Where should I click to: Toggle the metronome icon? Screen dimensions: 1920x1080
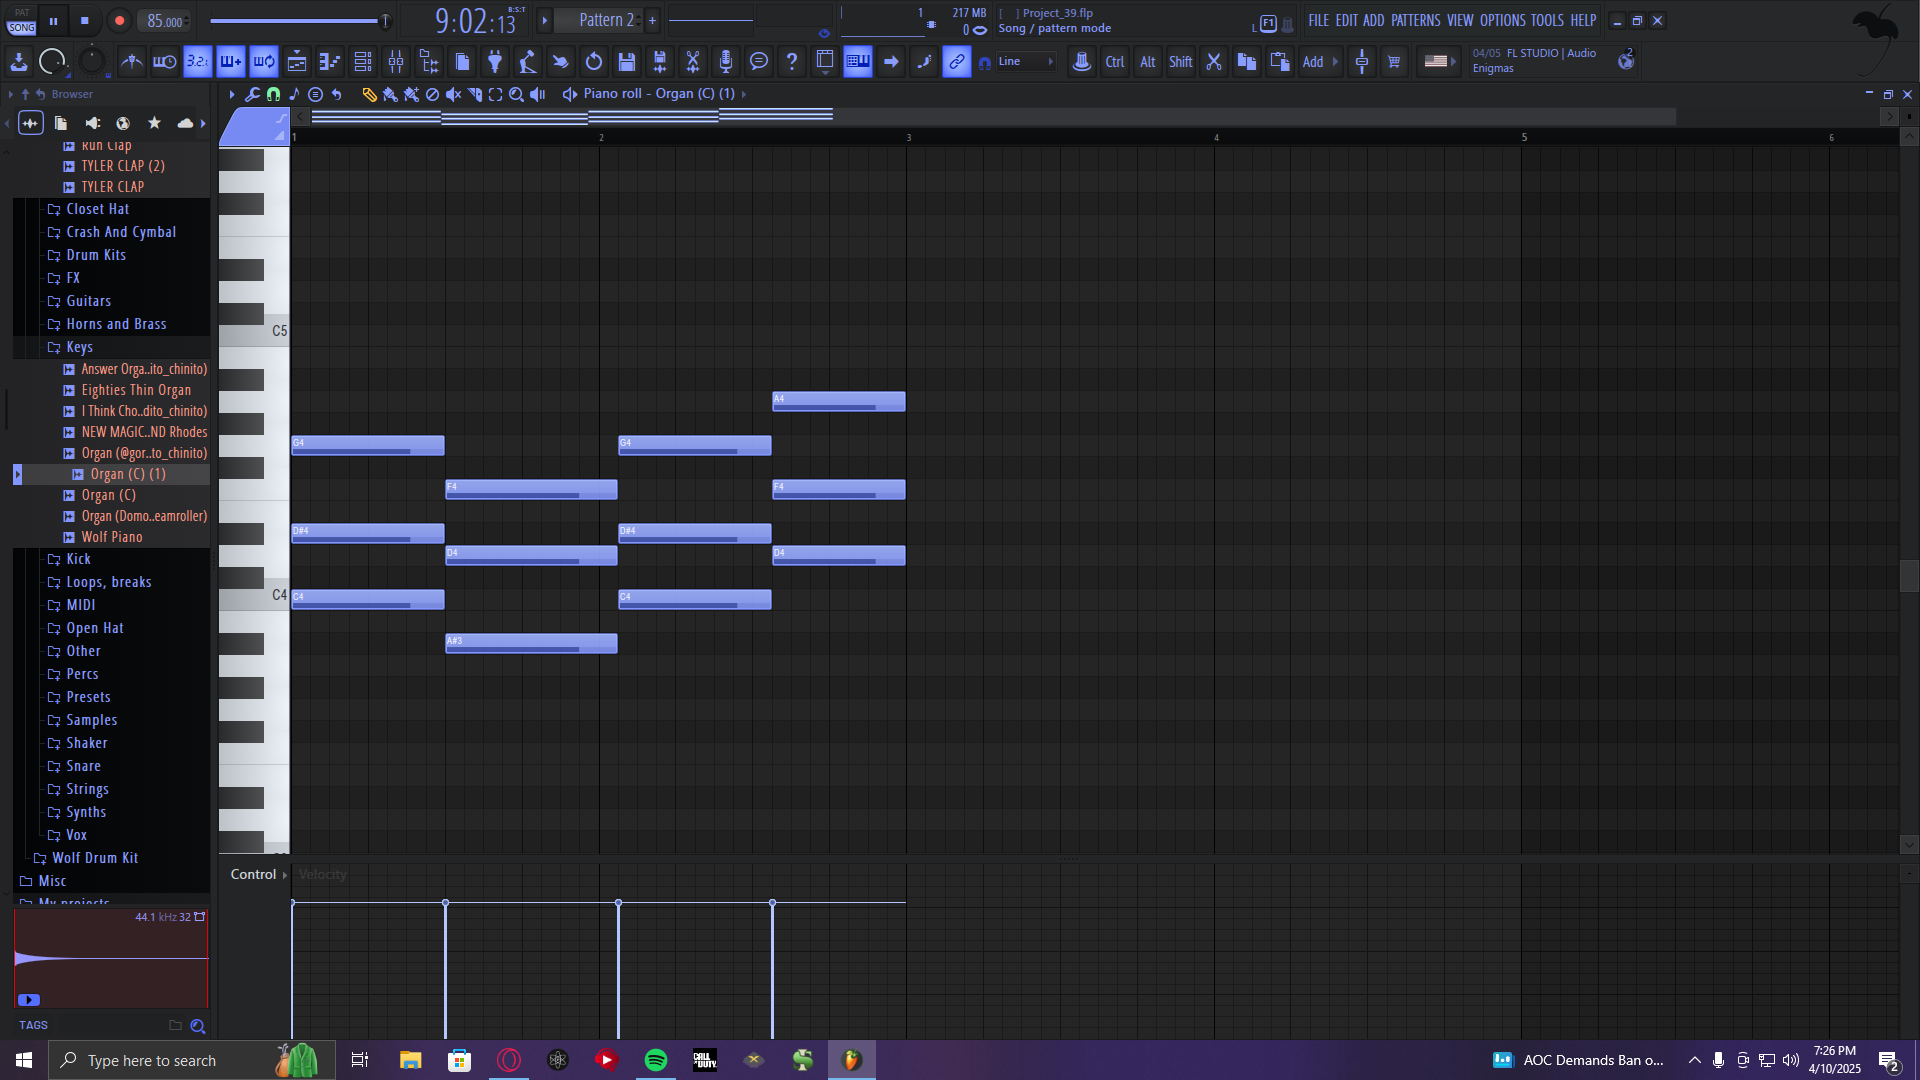pos(131,62)
